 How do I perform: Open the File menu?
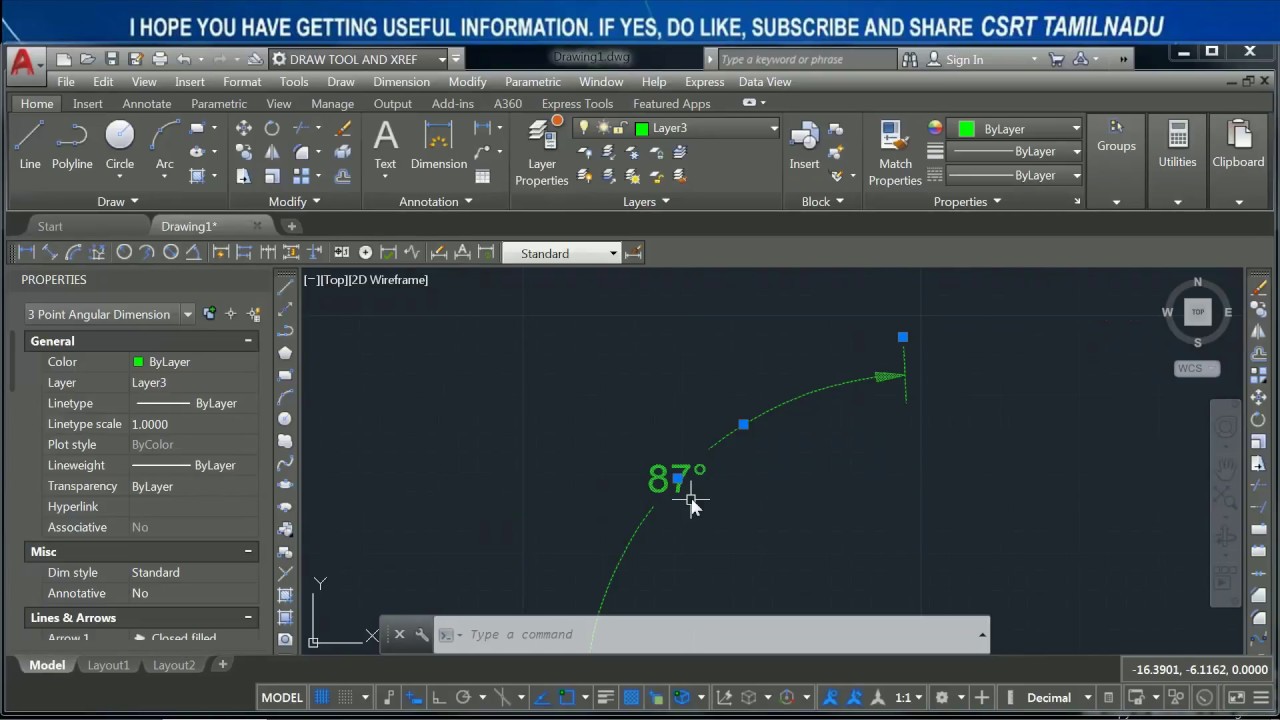tap(66, 82)
